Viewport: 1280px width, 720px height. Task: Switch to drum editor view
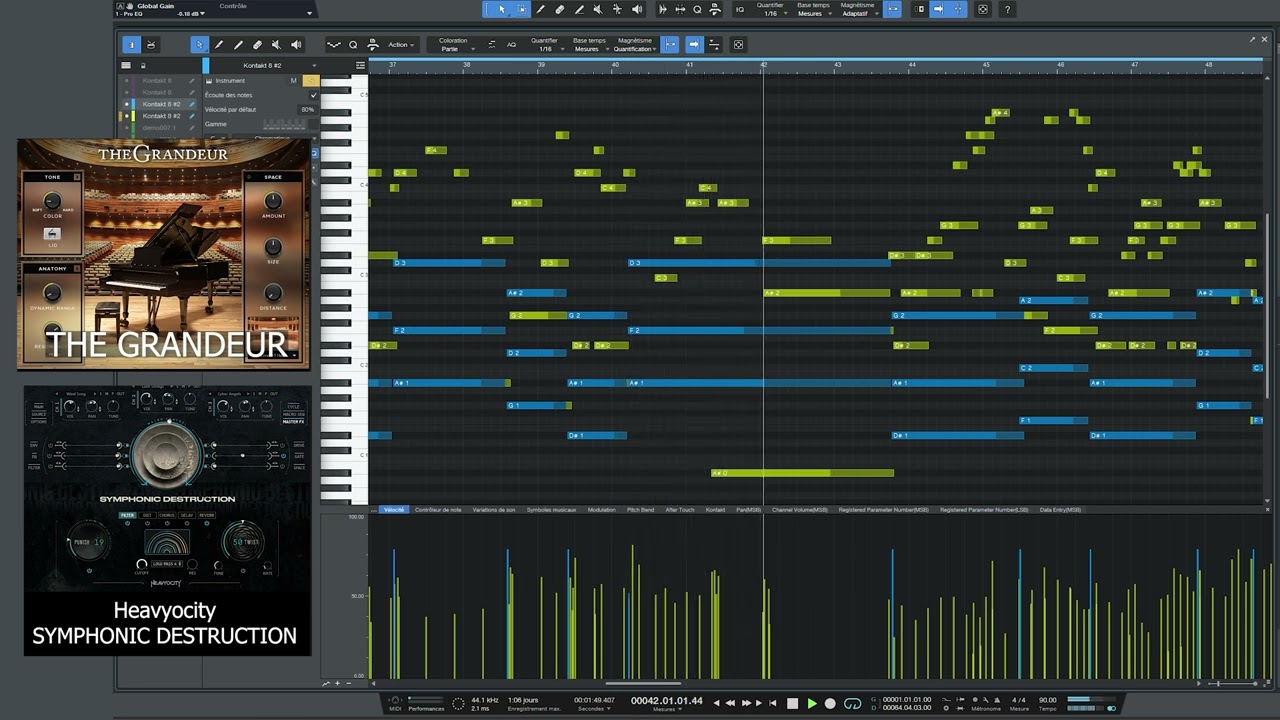(x=151, y=44)
